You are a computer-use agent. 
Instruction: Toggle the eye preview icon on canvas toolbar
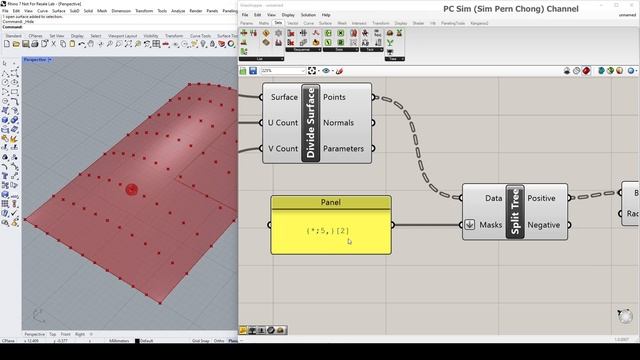point(326,71)
